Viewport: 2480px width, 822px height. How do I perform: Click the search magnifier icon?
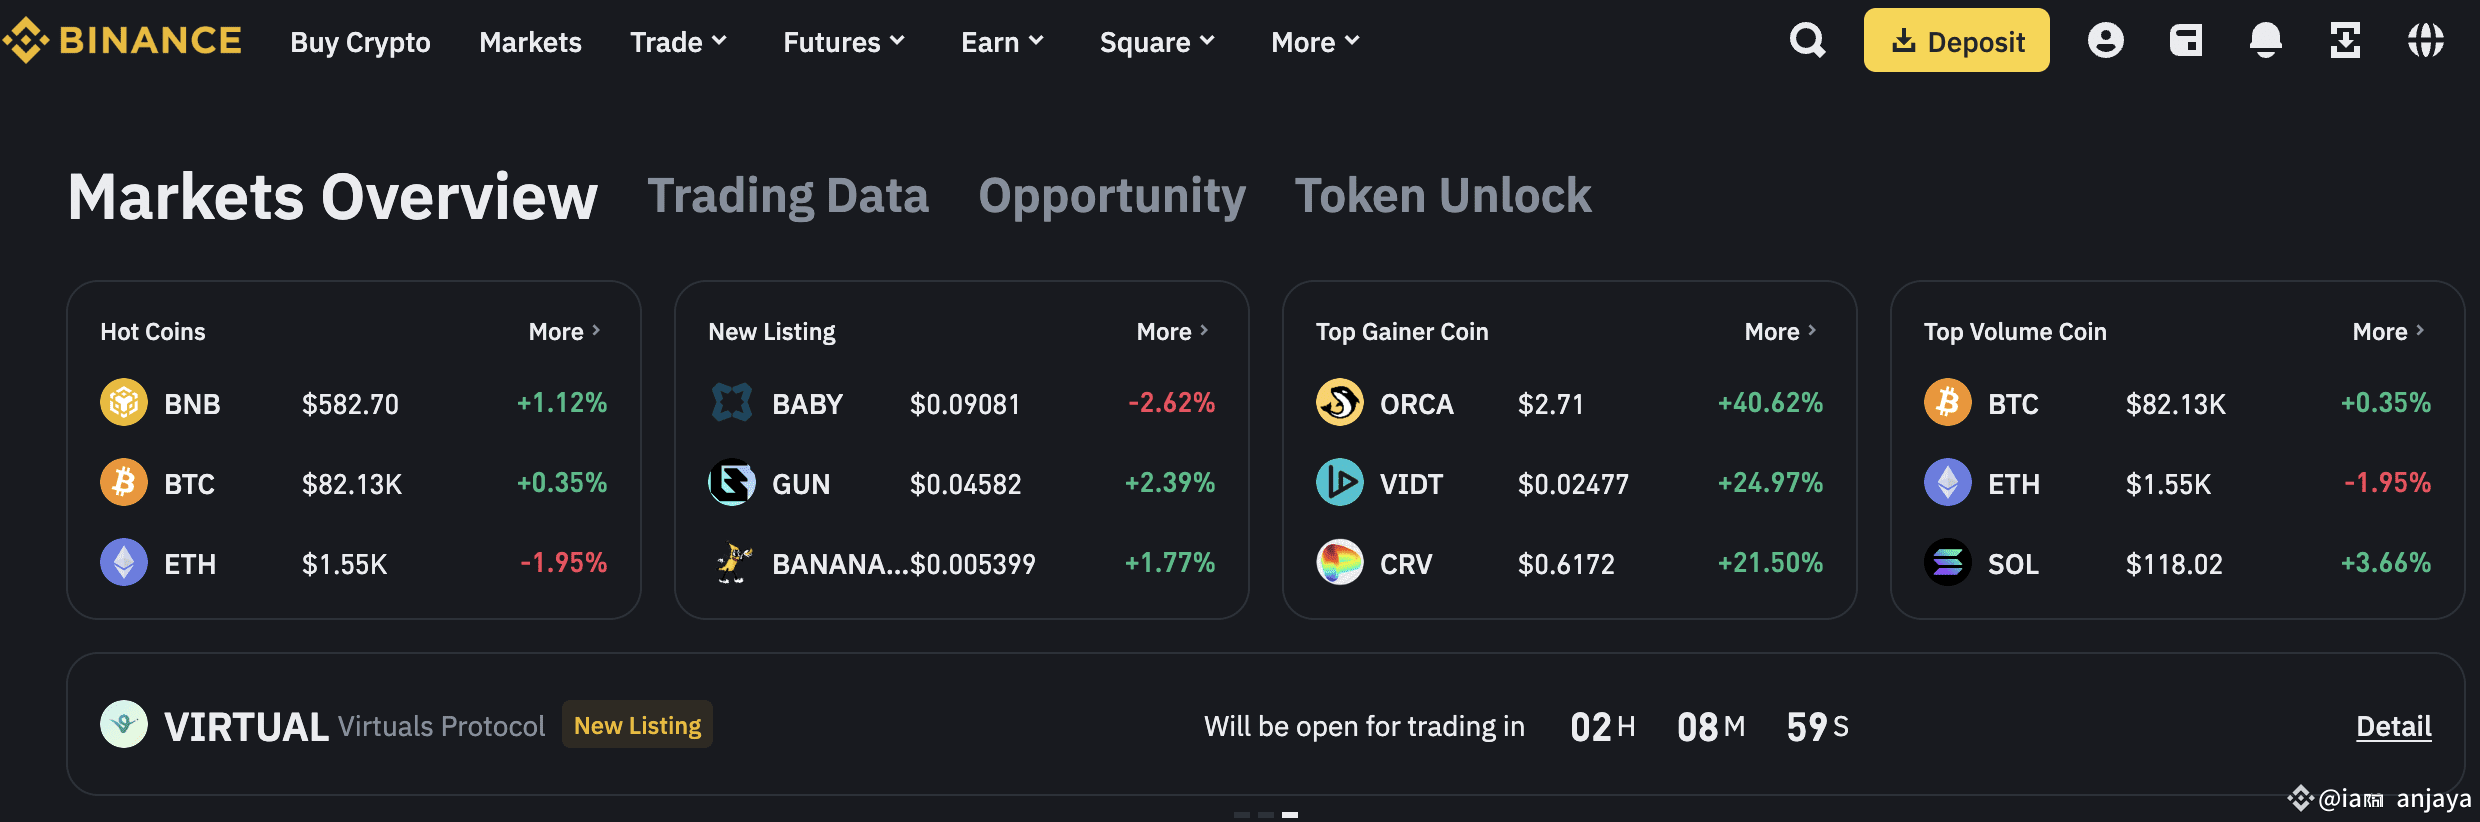[x=1807, y=41]
